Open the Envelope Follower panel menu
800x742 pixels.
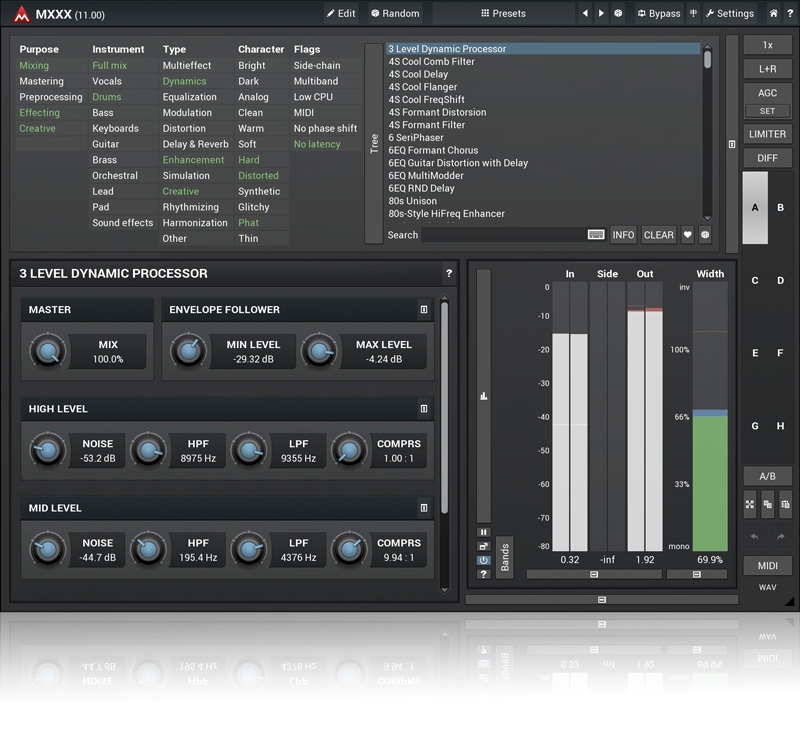tap(424, 310)
